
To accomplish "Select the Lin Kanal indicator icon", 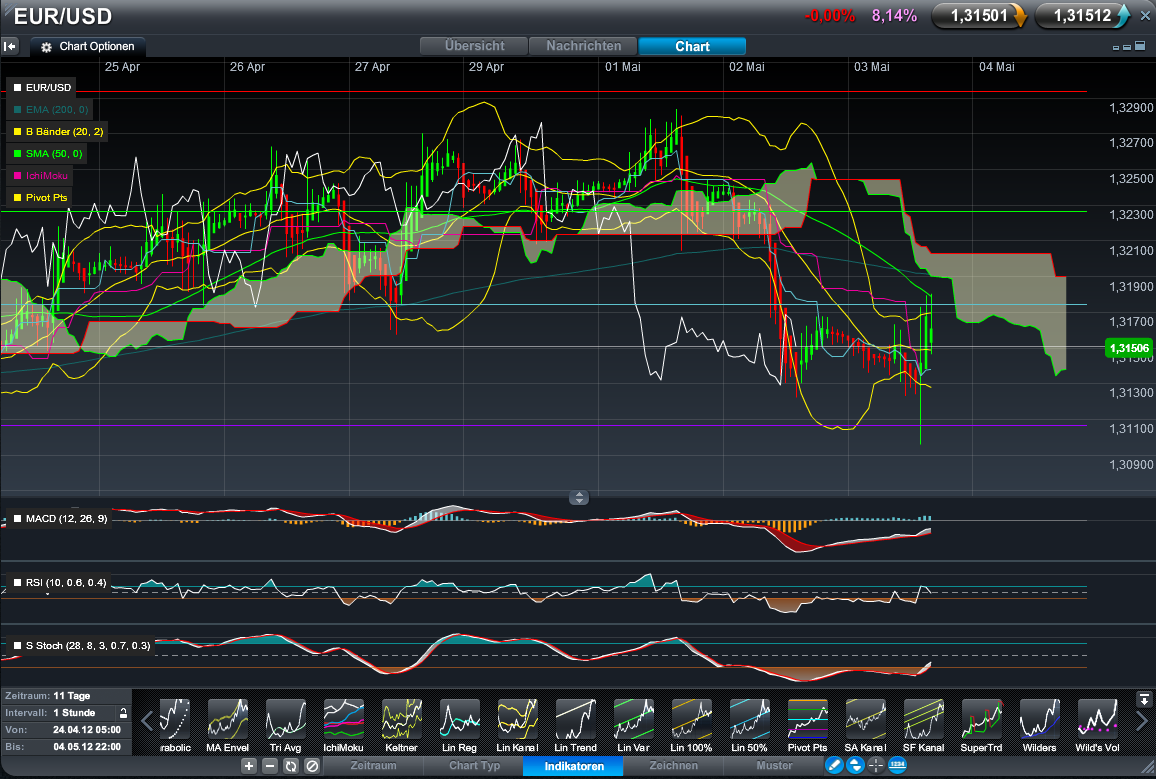I will (x=518, y=719).
